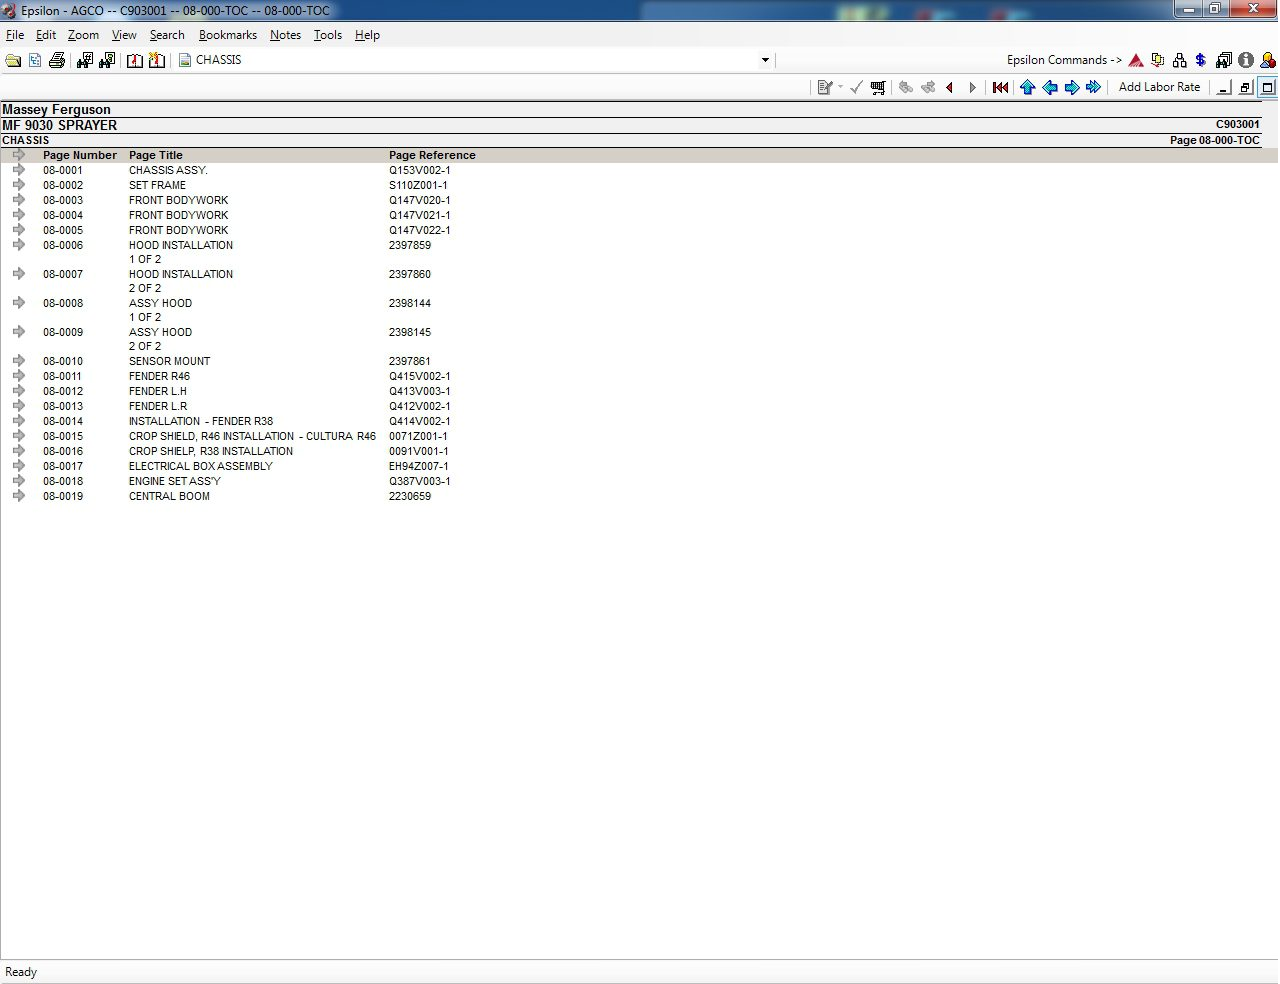This screenshot has height=984, width=1280.
Task: Open the Tools menu
Action: (x=327, y=35)
